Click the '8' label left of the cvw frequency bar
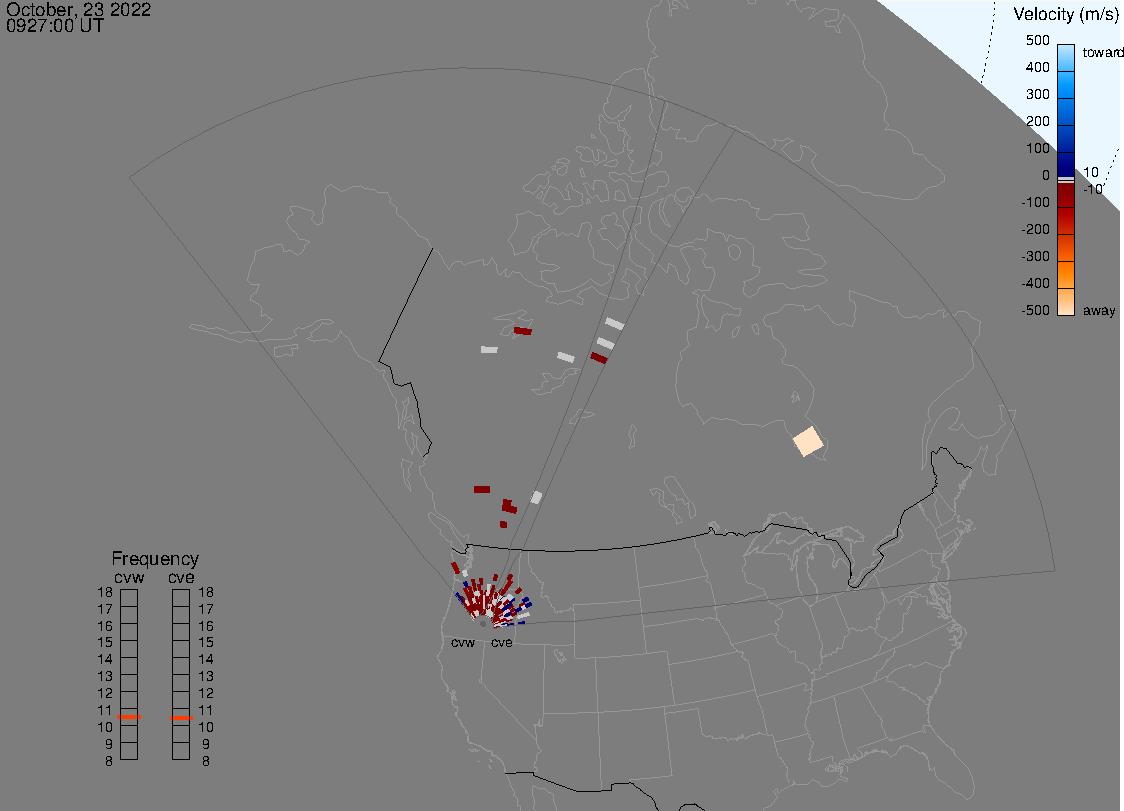The width and height of the screenshot is (1124, 811). click(x=109, y=761)
